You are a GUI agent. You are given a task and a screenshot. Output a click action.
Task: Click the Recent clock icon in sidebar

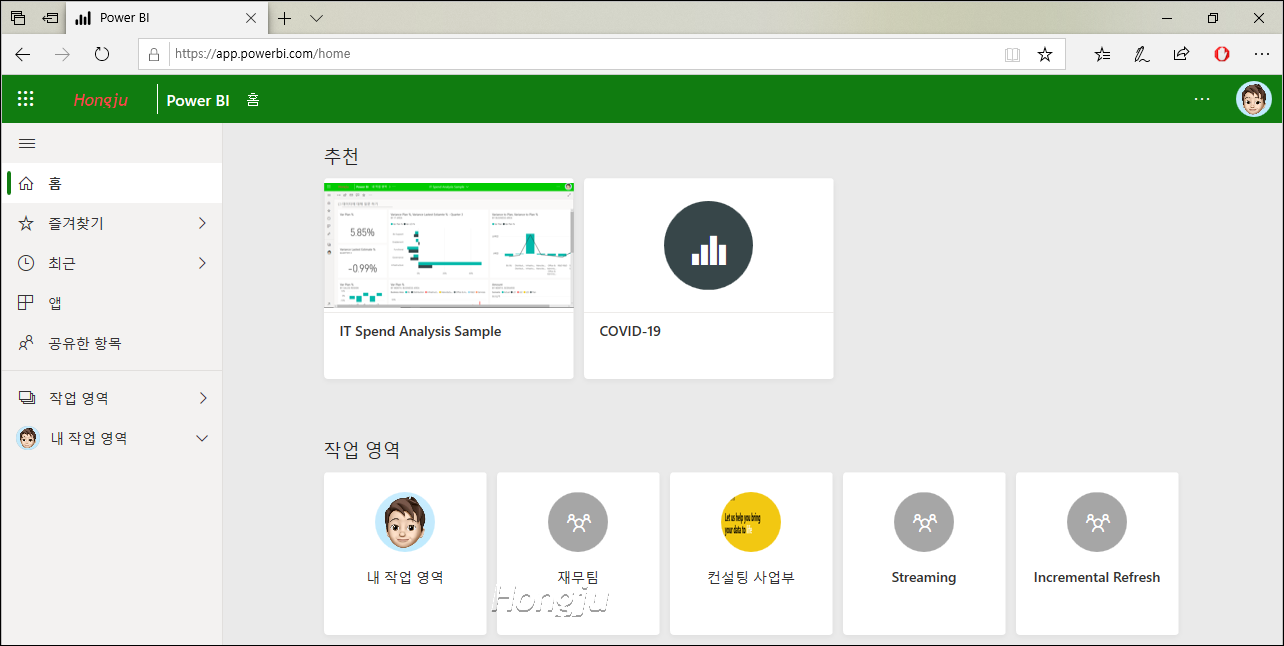tap(27, 263)
